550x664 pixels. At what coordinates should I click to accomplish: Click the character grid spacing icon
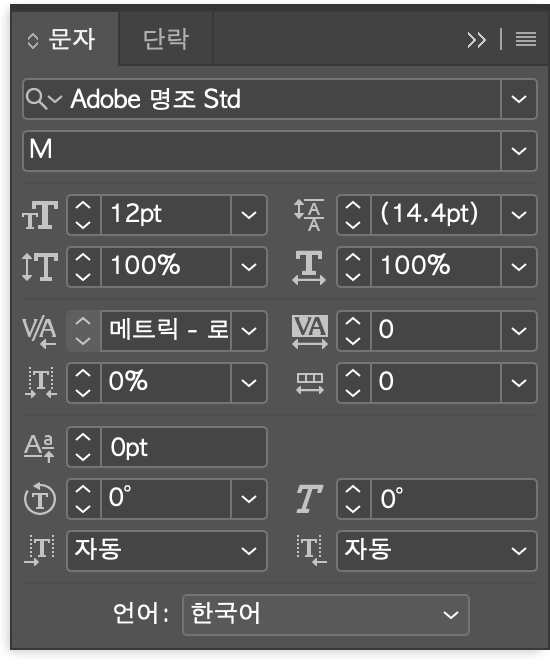(x=310, y=384)
